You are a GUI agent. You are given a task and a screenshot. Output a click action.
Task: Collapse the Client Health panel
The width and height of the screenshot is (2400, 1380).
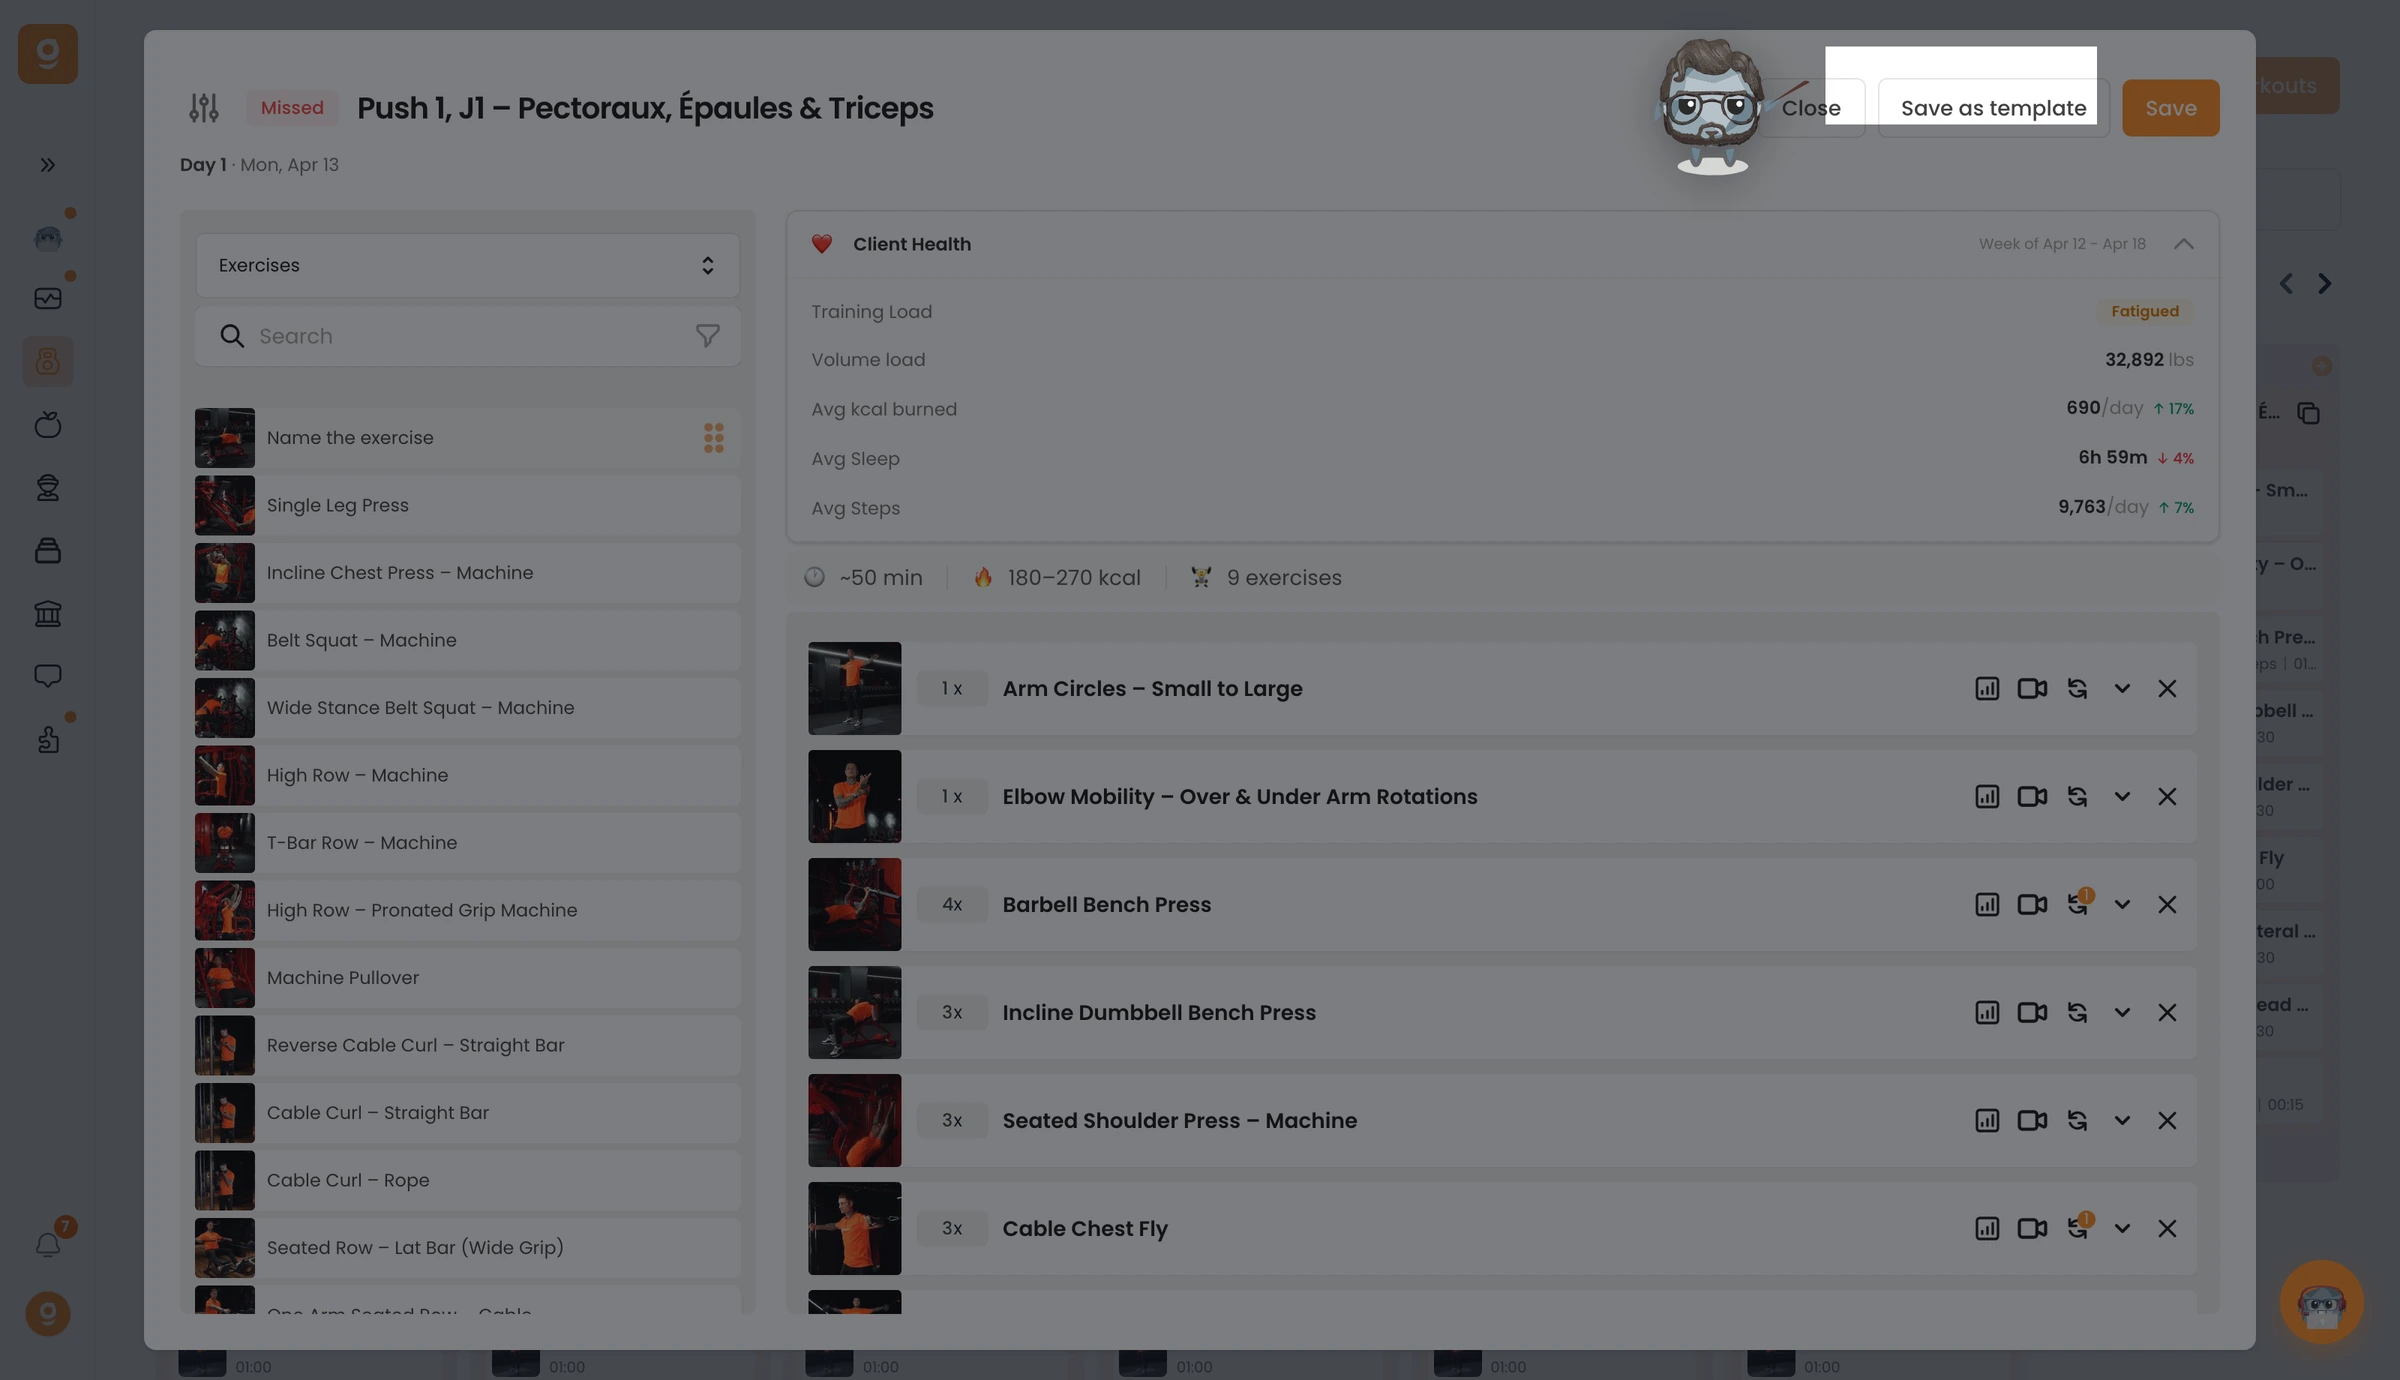point(2184,244)
